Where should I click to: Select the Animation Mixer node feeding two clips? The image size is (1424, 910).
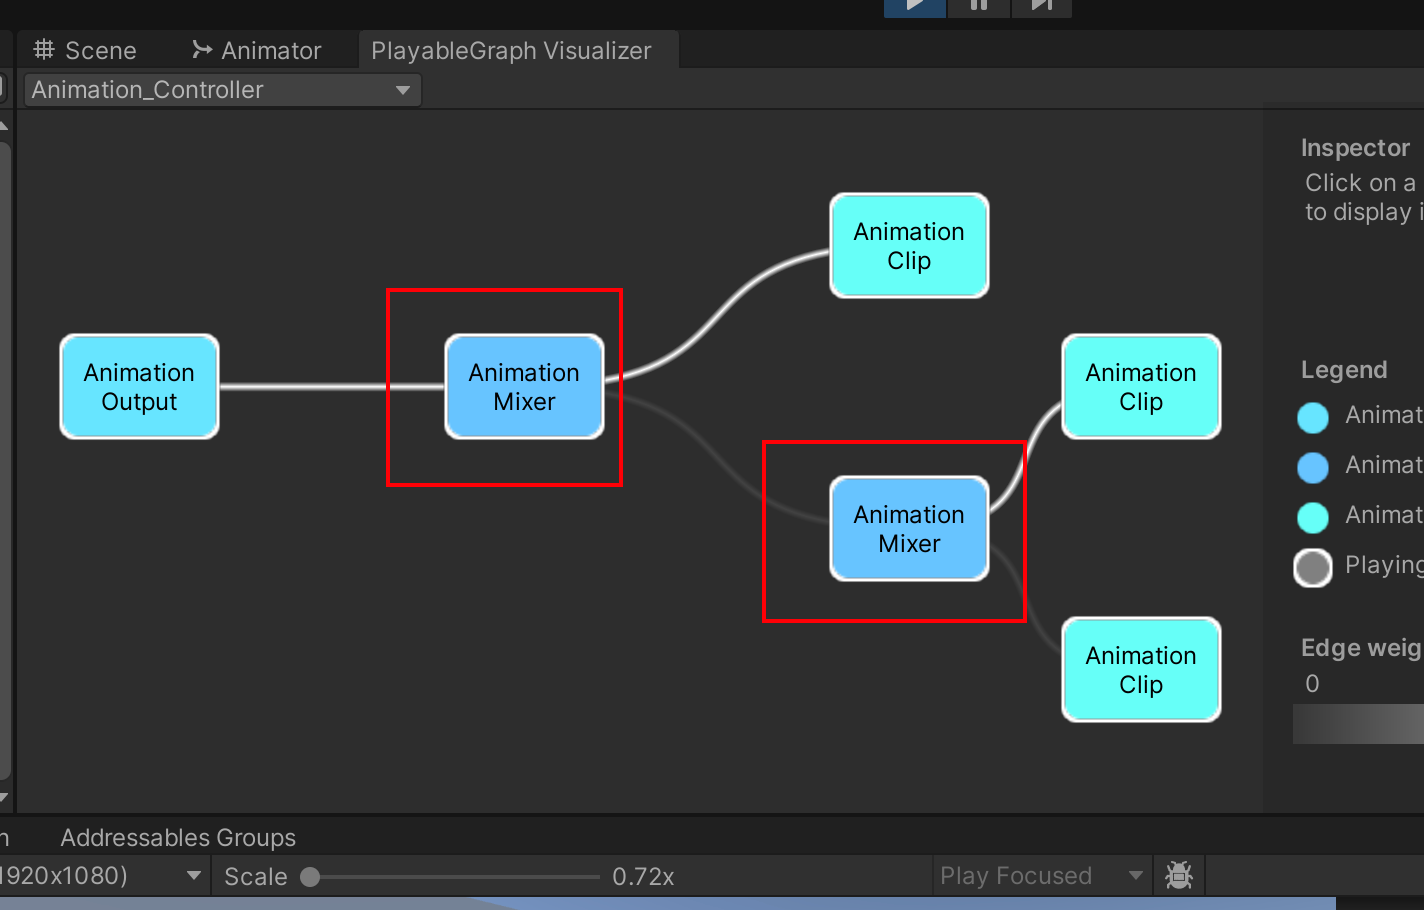tap(909, 529)
